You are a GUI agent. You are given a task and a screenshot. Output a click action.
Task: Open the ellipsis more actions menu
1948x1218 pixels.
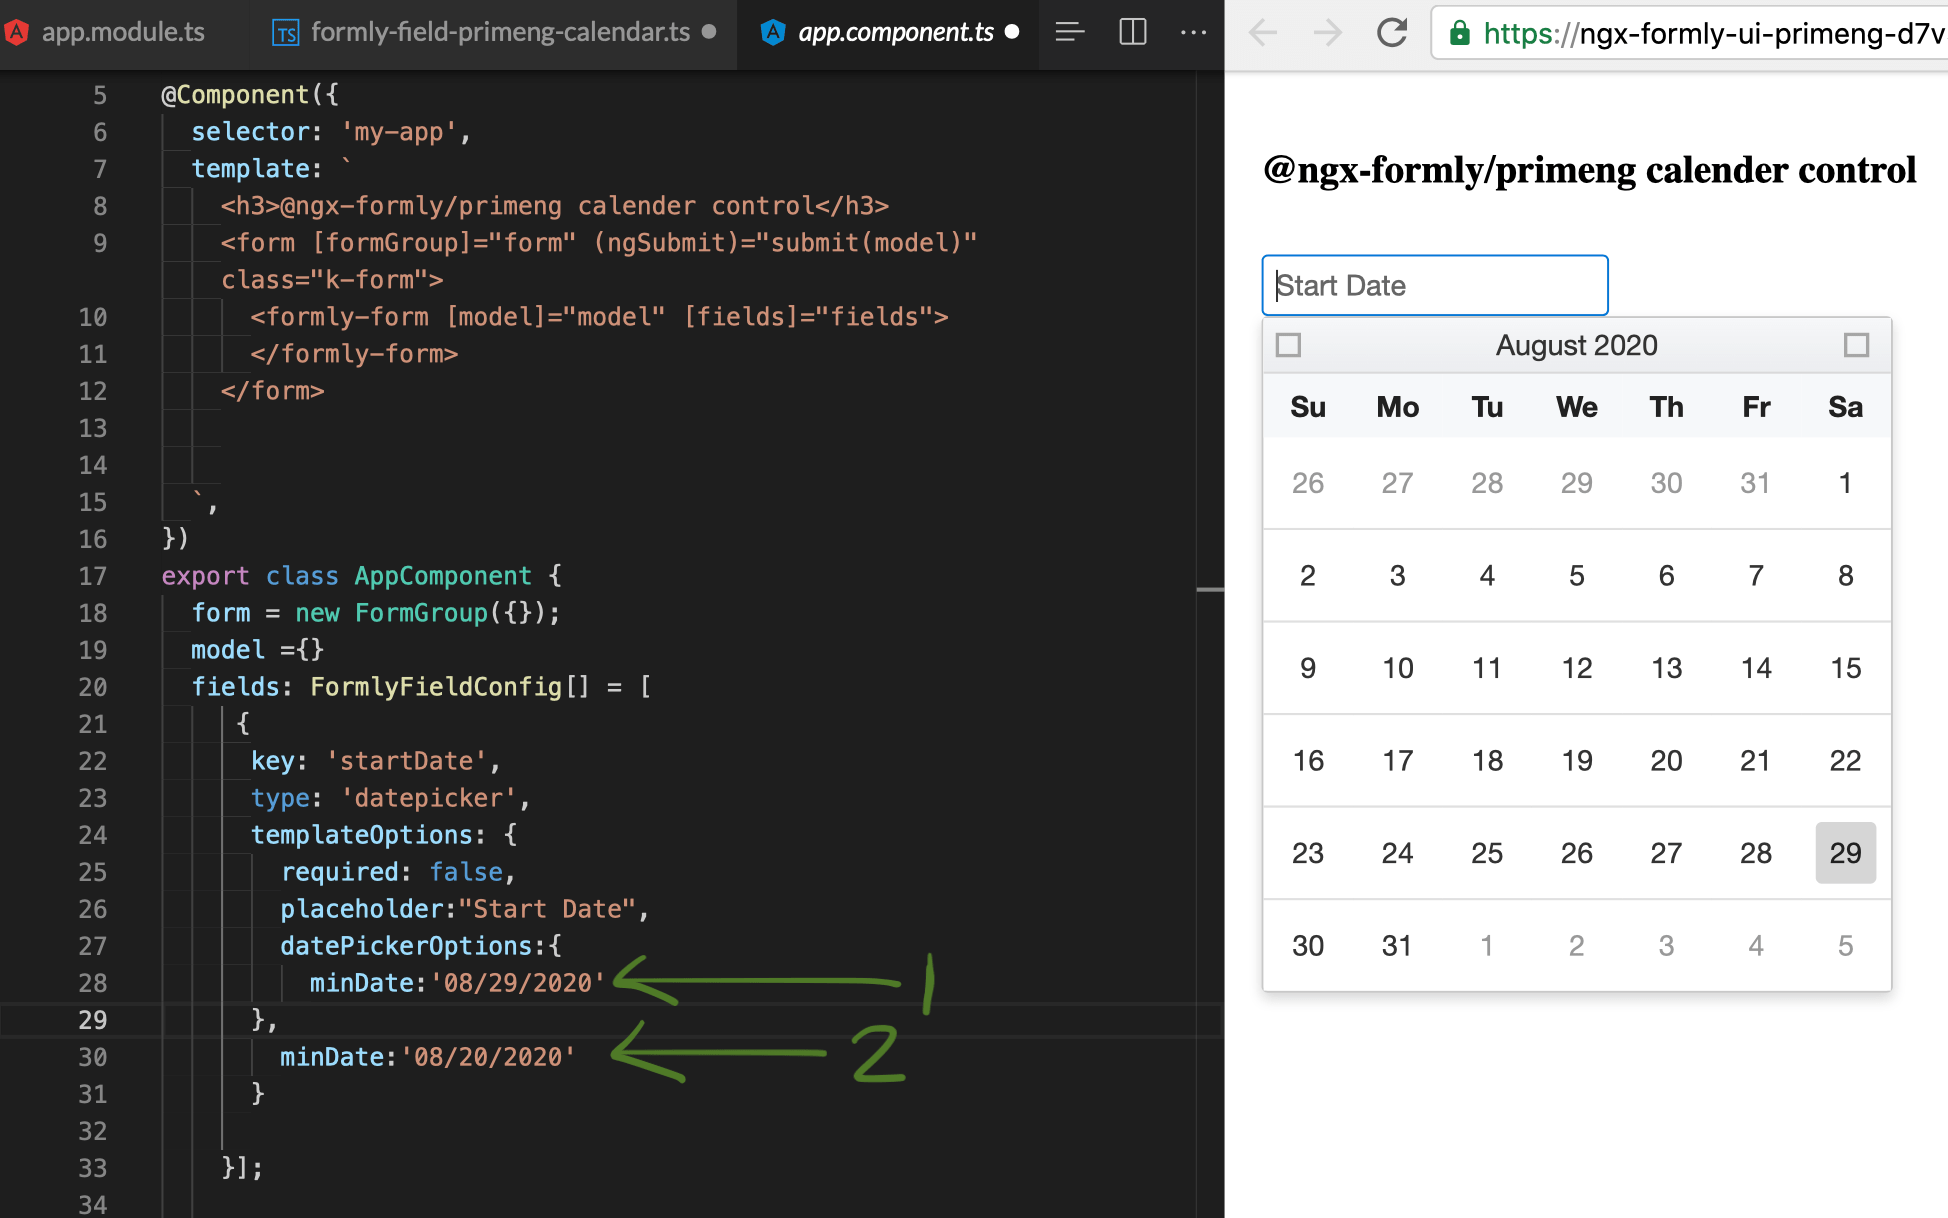[x=1194, y=32]
